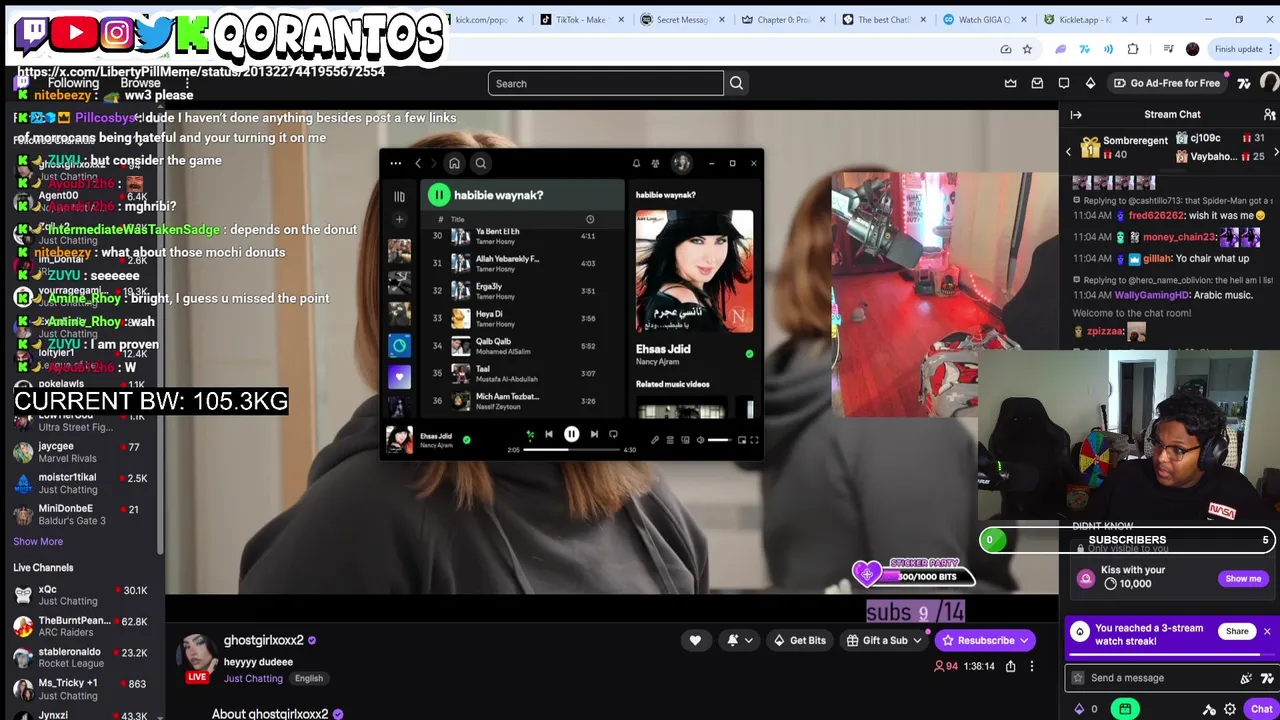Open chat settings gear icon
Viewport: 1280px width, 720px height.
pyautogui.click(x=1230, y=710)
